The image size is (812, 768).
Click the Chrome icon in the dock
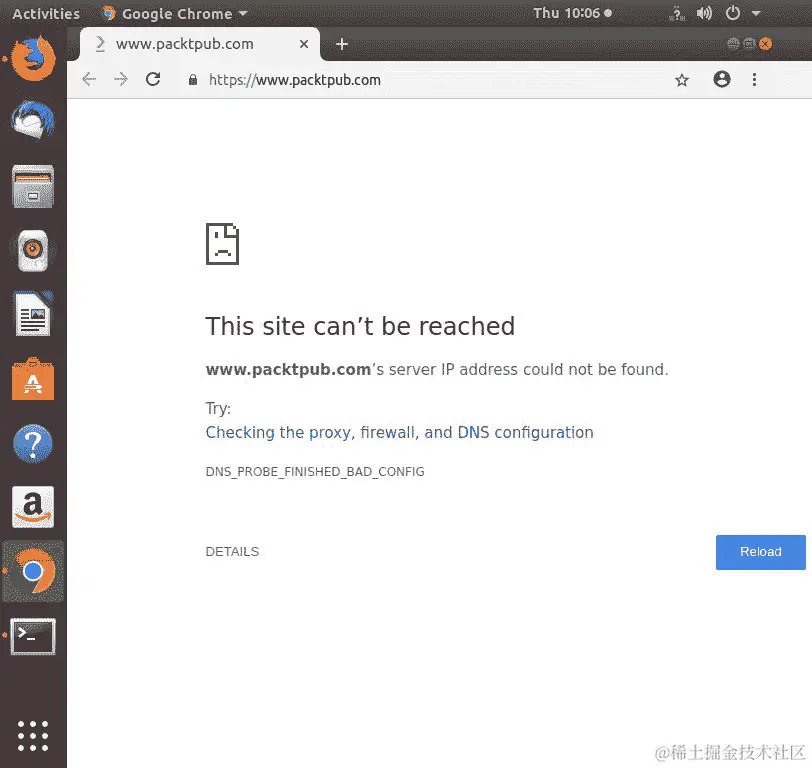tap(34, 571)
